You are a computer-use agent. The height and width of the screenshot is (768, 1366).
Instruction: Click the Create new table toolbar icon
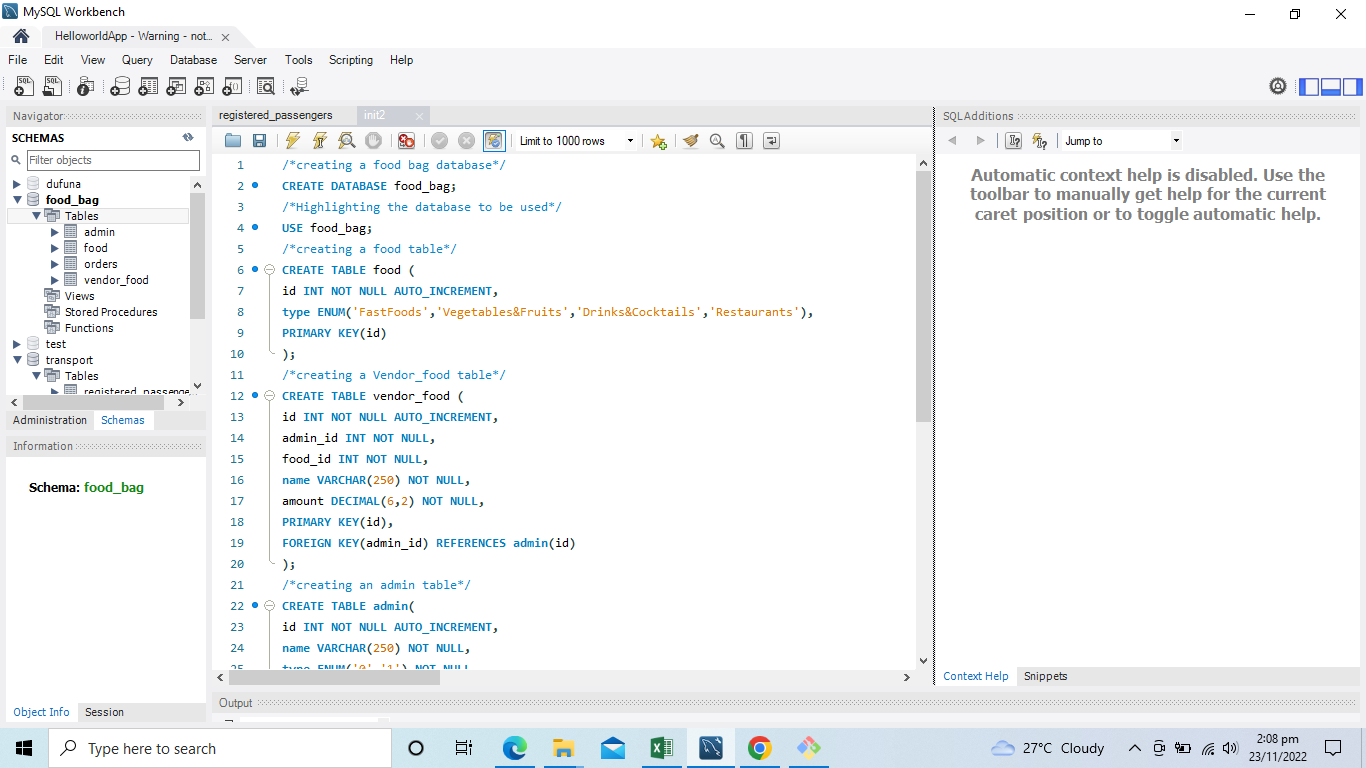[x=148, y=86]
